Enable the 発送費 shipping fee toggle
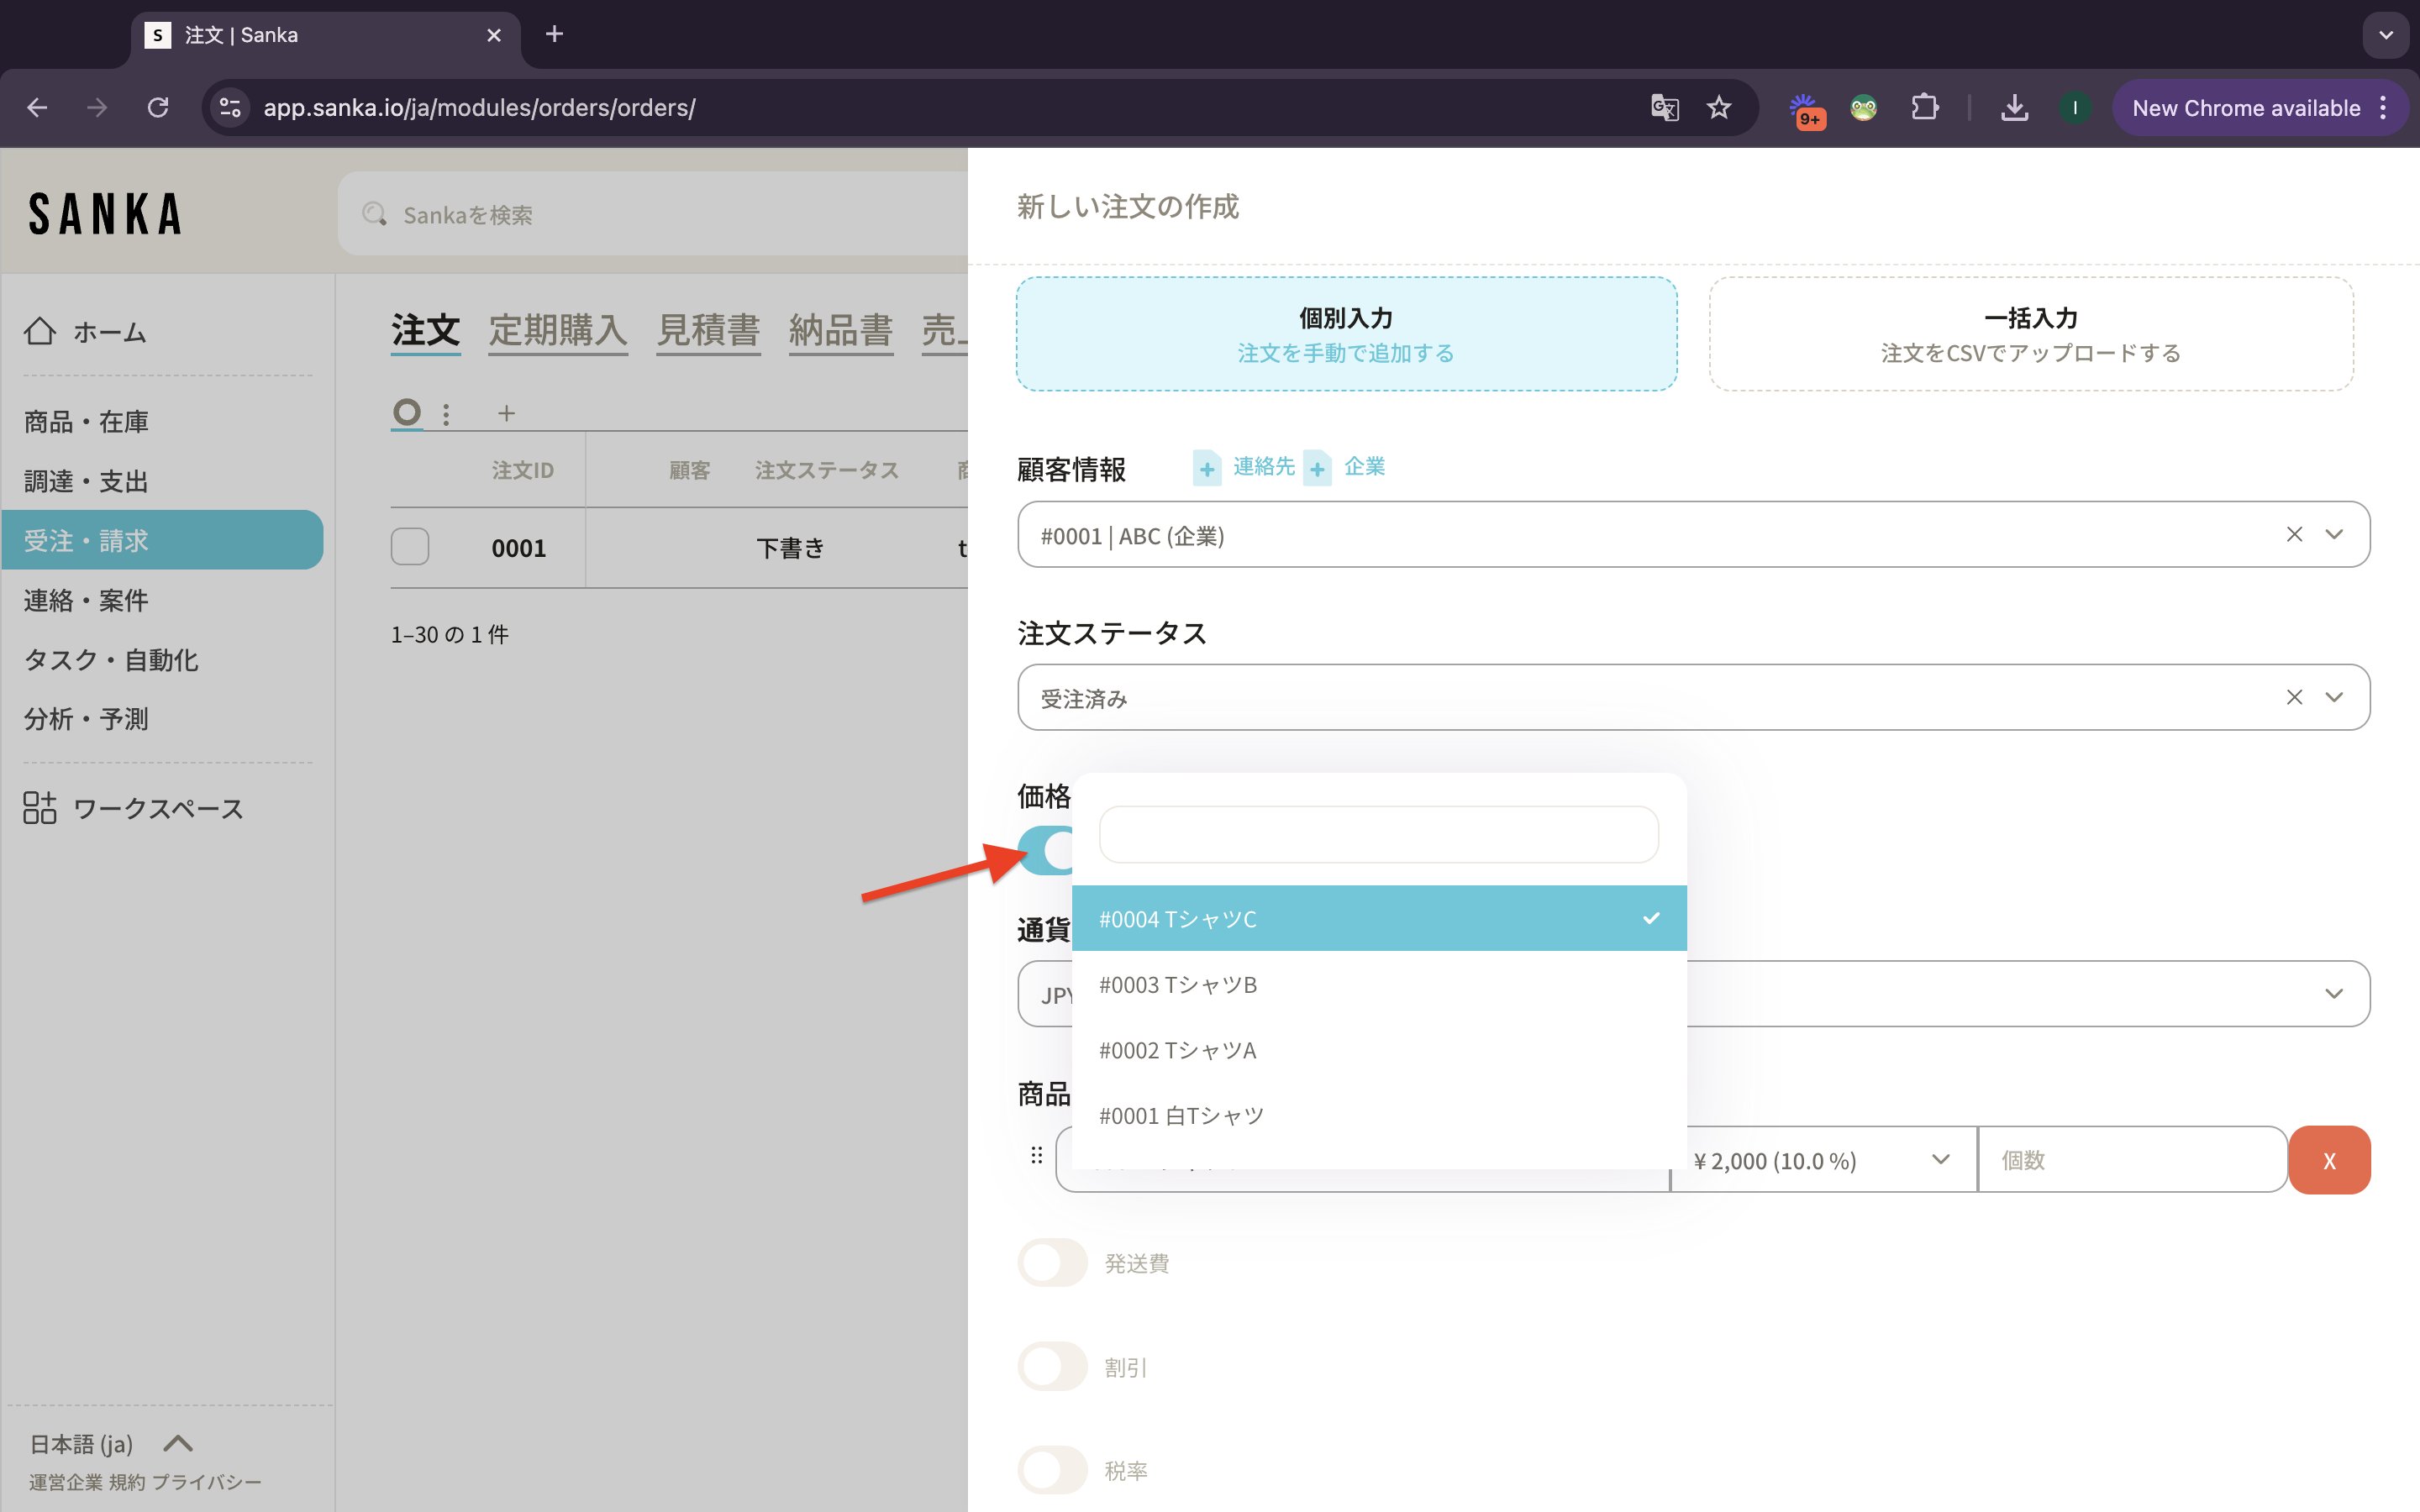2420x1512 pixels. coord(1052,1263)
